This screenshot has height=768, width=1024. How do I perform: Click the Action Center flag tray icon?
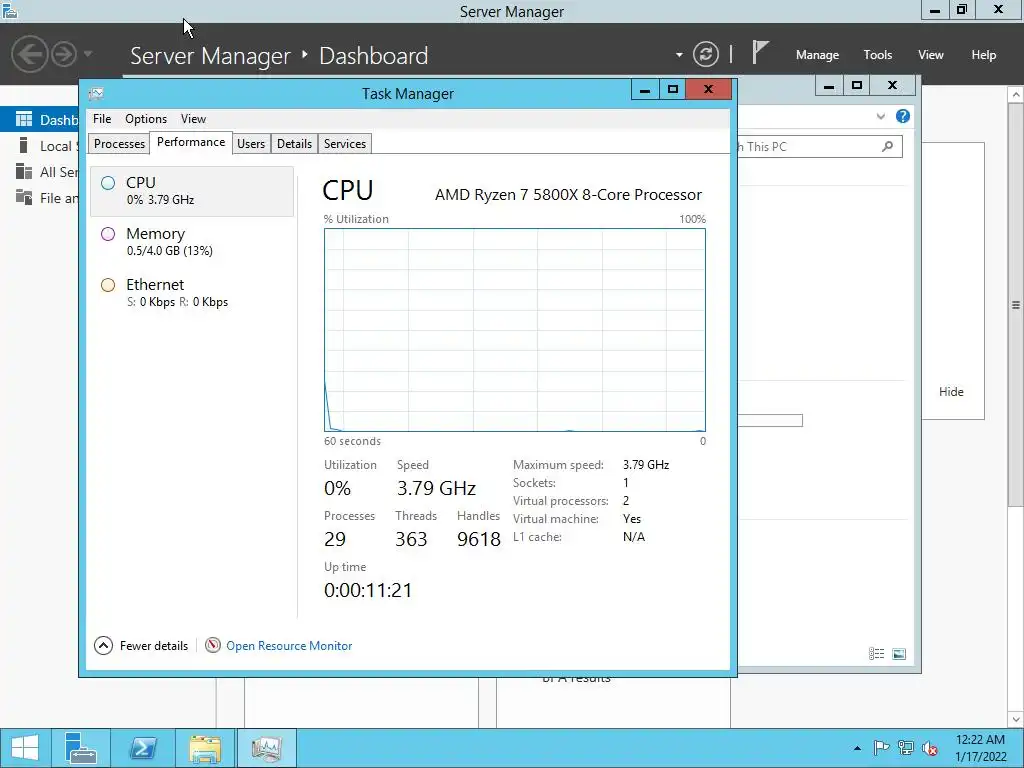pos(881,748)
